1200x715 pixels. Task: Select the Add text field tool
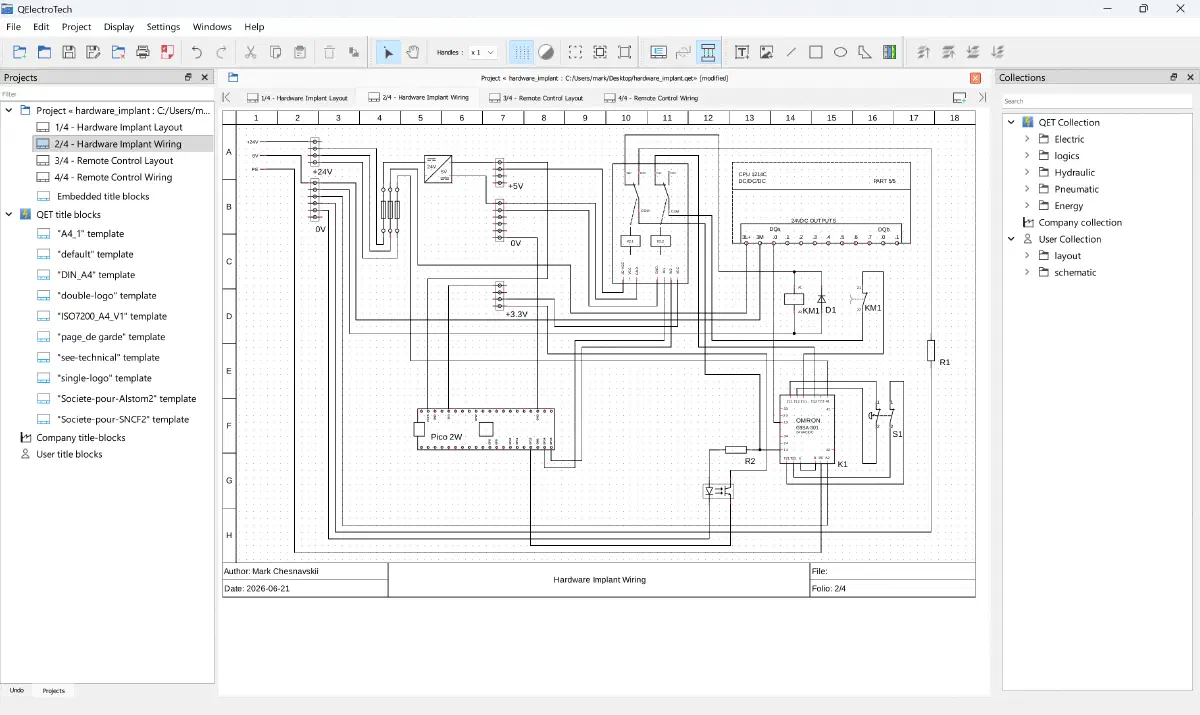tap(742, 52)
